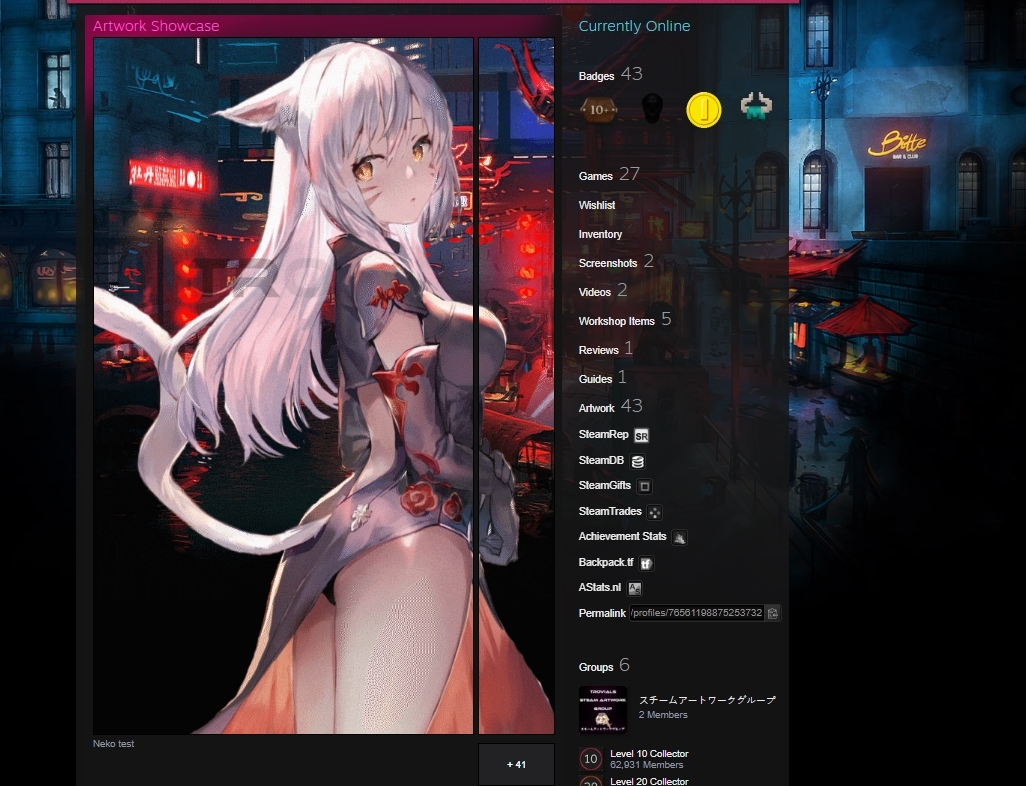Click the 2 Members text
This screenshot has width=1026, height=786.
[663, 715]
